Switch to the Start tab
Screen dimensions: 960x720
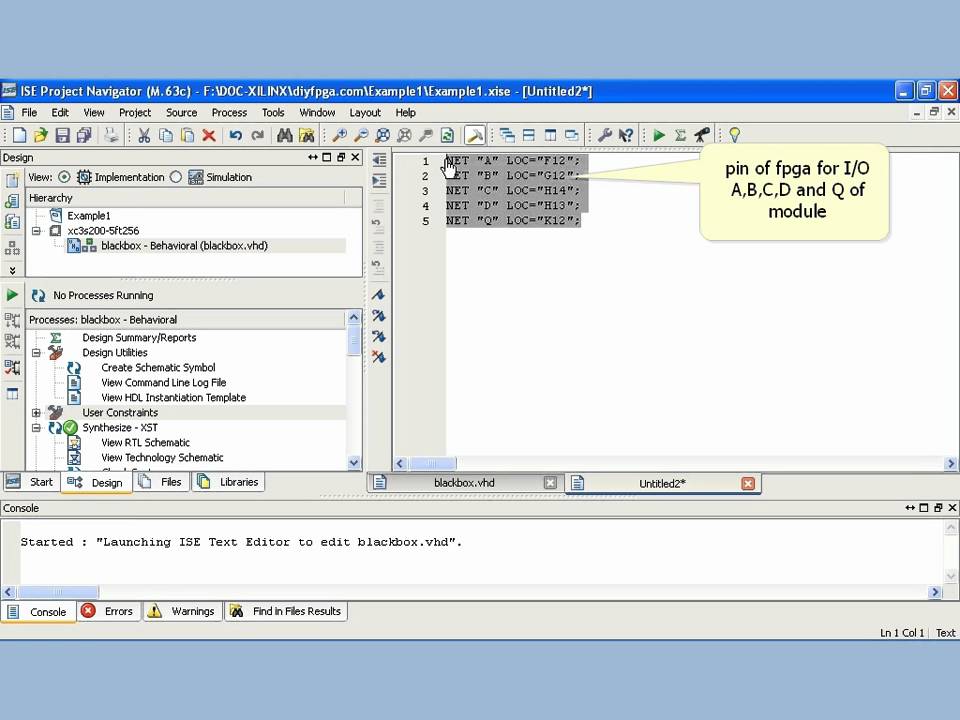(31, 482)
